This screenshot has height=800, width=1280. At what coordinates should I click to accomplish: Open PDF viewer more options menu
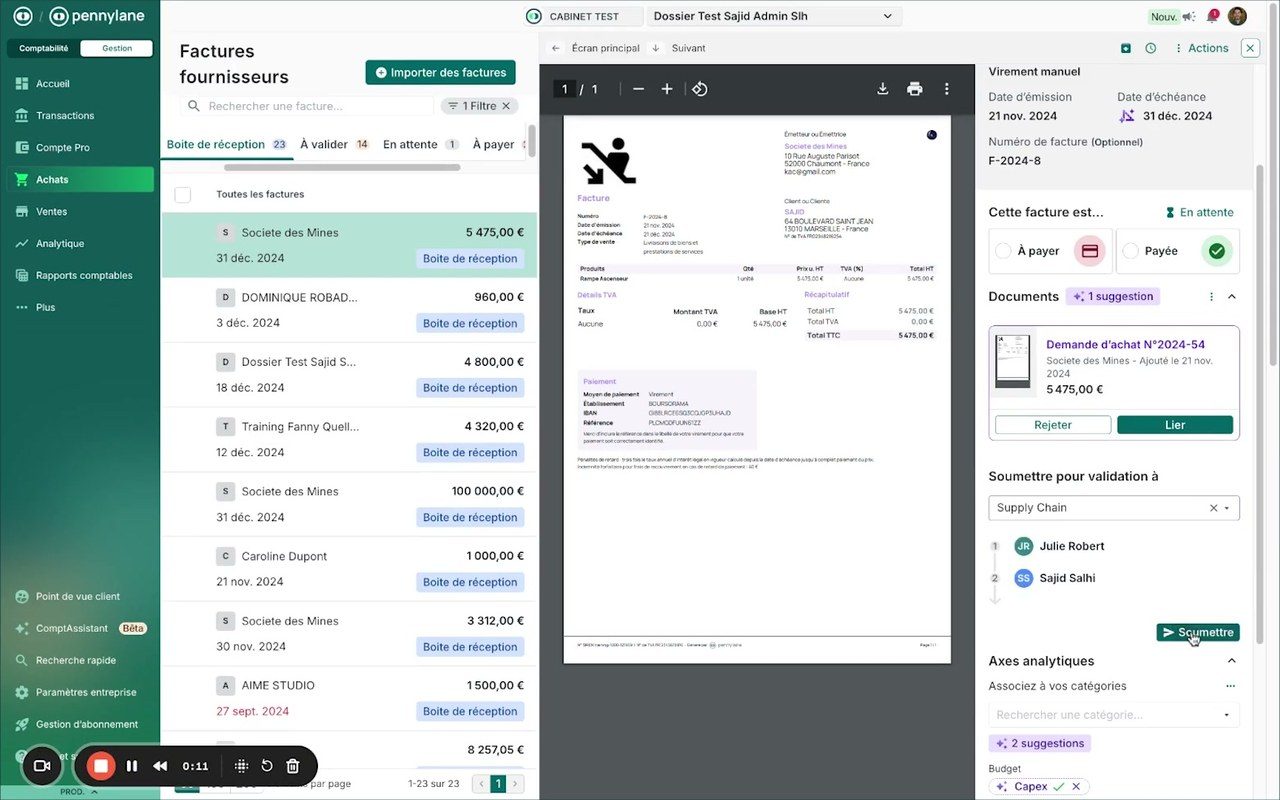point(946,89)
